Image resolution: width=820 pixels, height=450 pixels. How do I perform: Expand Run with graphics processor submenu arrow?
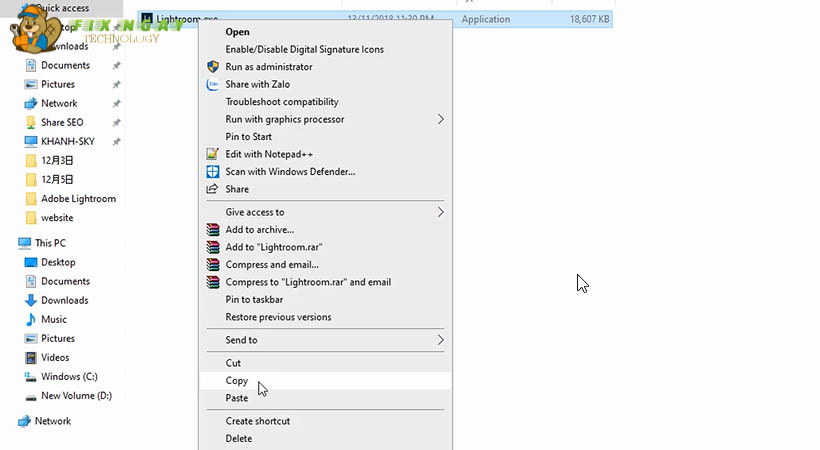(x=441, y=119)
